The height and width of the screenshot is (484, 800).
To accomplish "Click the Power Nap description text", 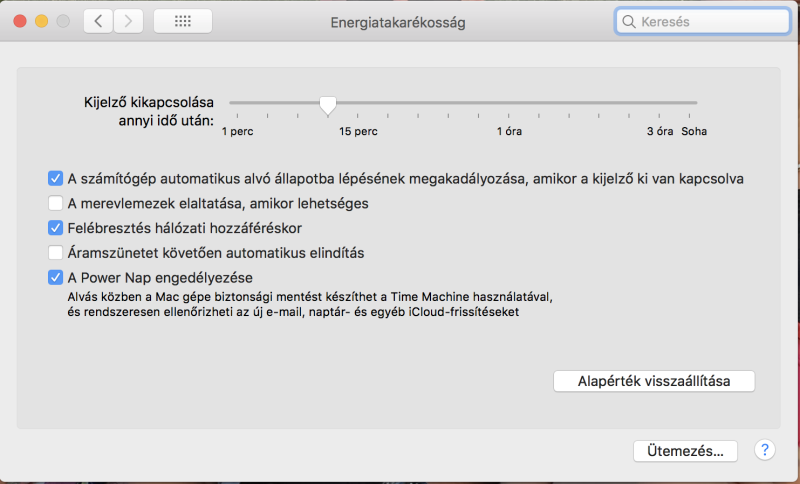I will 310,304.
